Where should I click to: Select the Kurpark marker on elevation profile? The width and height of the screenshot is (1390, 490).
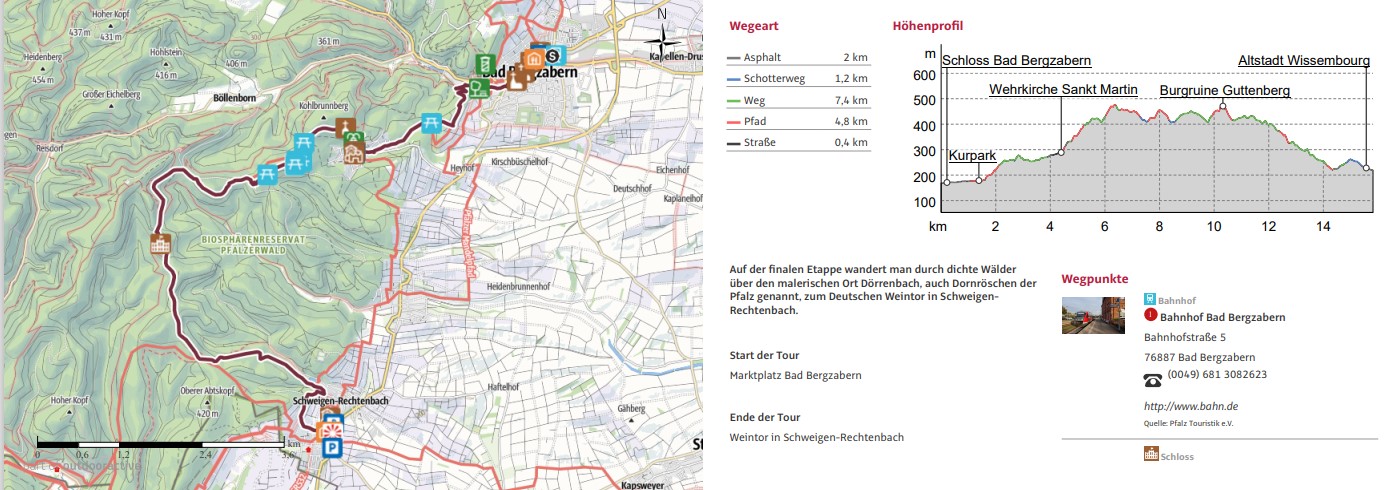979,180
